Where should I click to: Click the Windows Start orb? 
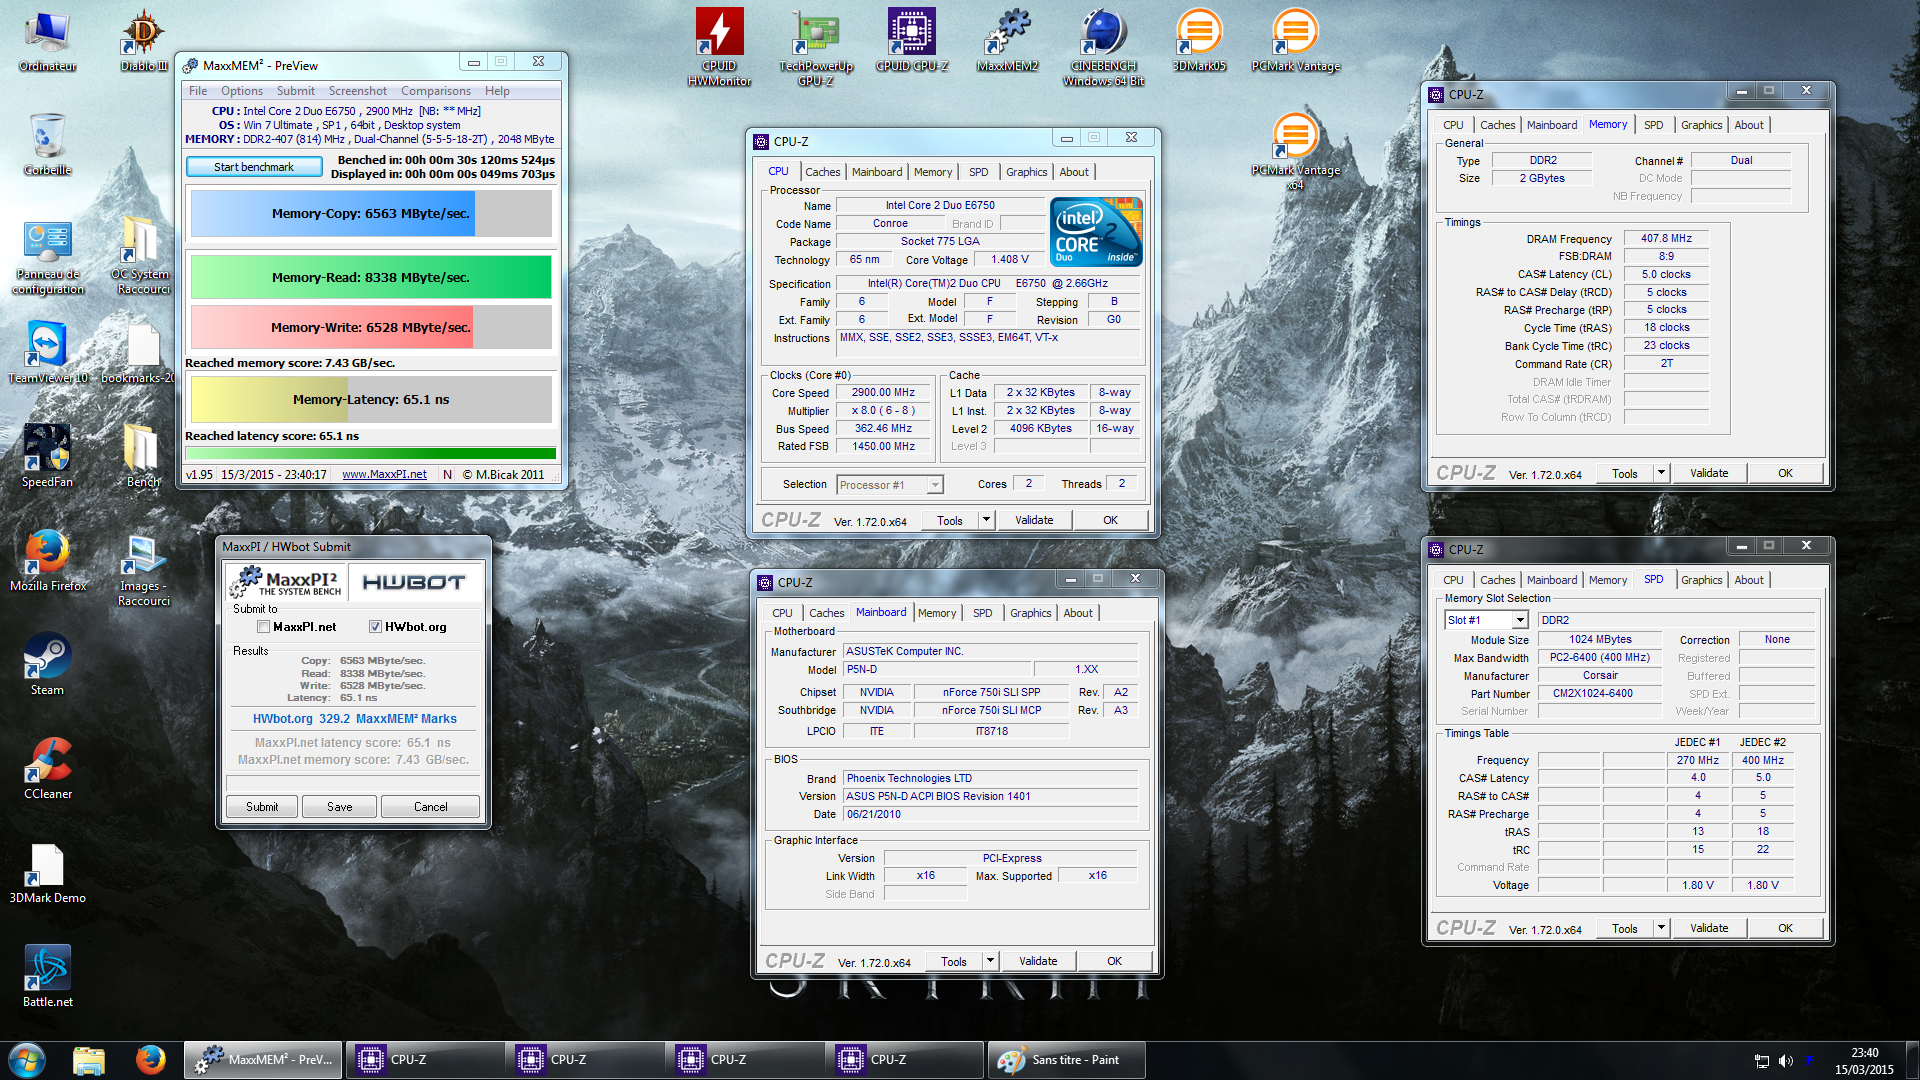click(27, 1060)
